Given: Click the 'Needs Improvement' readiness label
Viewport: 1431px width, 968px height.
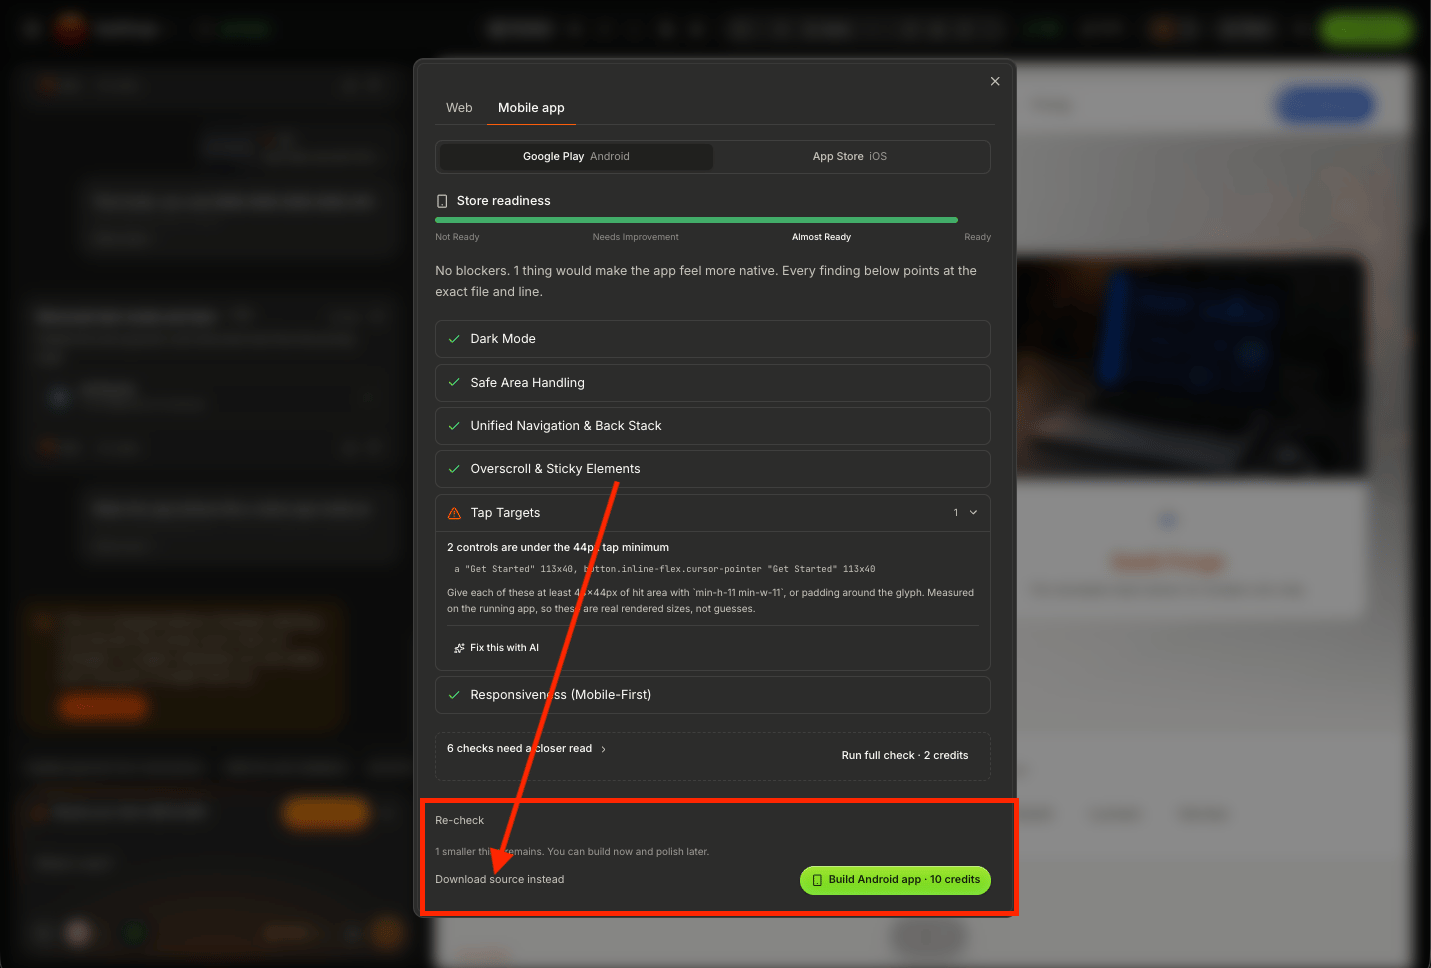Looking at the screenshot, I should pos(635,237).
